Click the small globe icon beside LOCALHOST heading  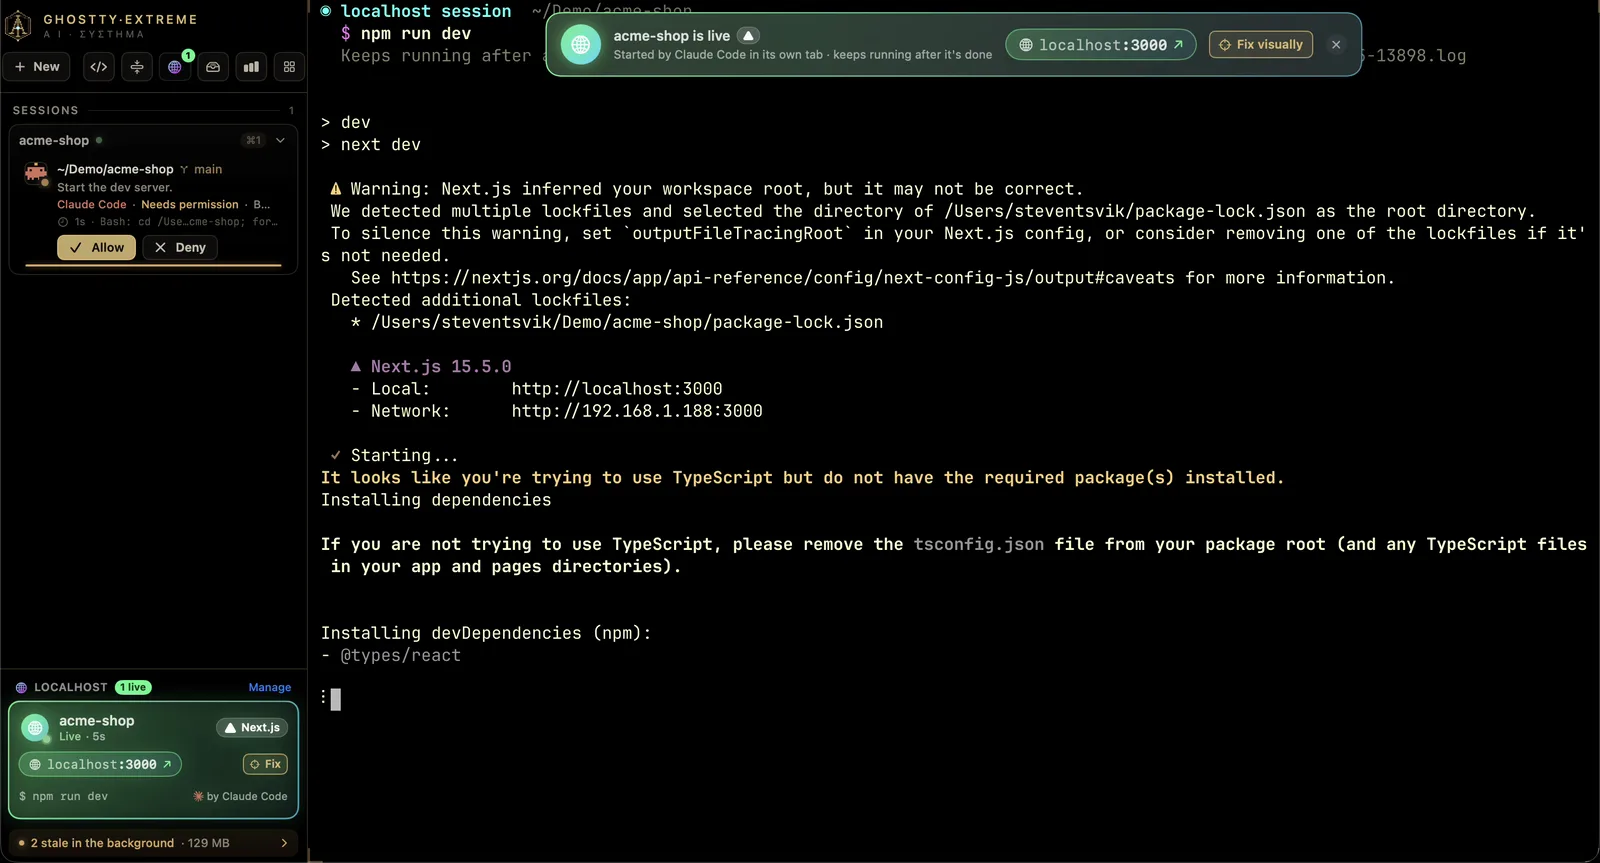[x=21, y=688]
